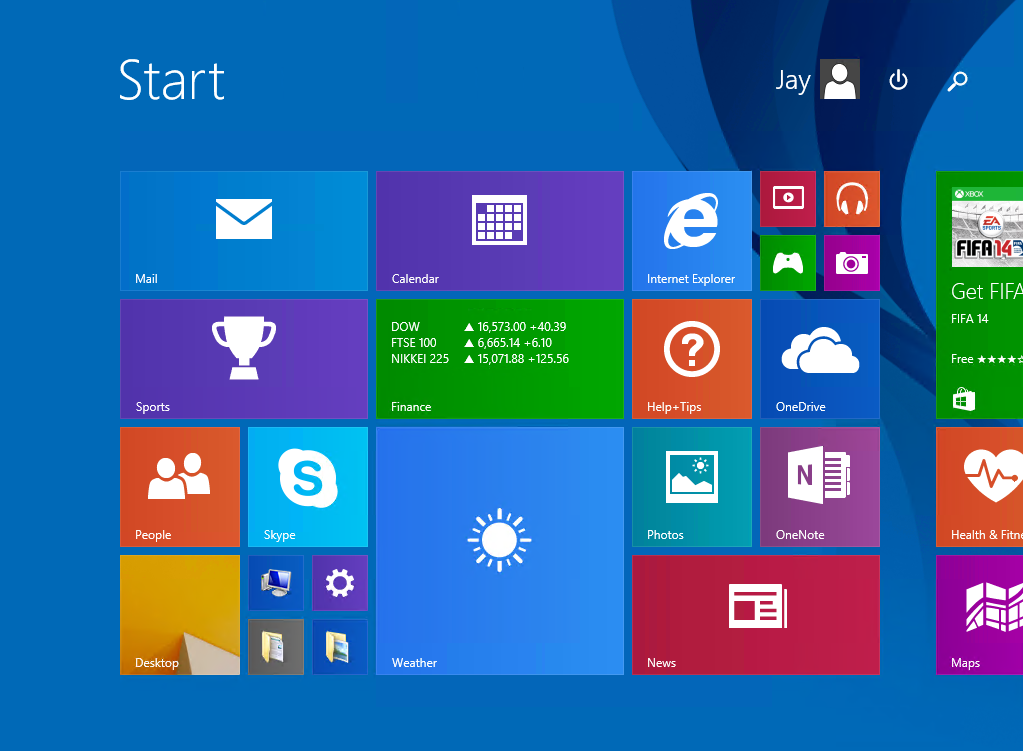Viewport: 1023px width, 751px height.
Task: Open the Jay user account menu
Action: [x=817, y=80]
